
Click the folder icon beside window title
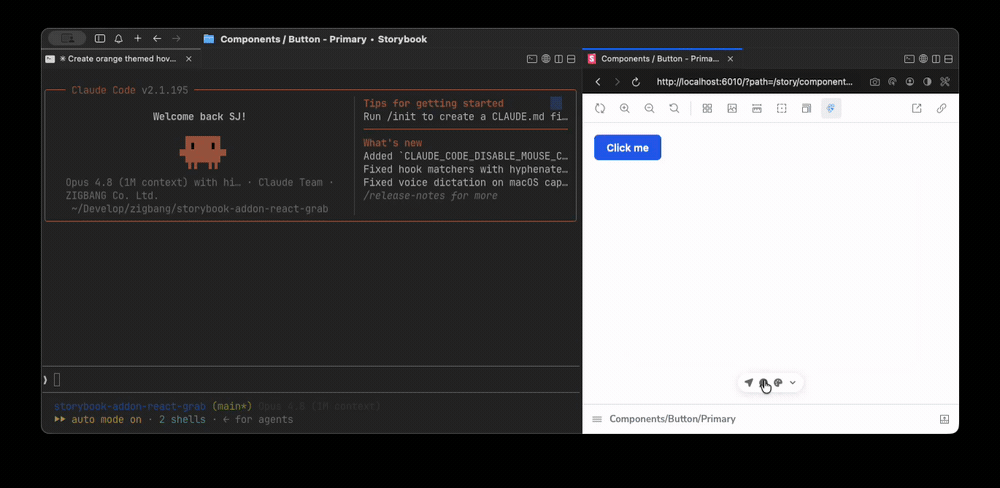point(209,39)
